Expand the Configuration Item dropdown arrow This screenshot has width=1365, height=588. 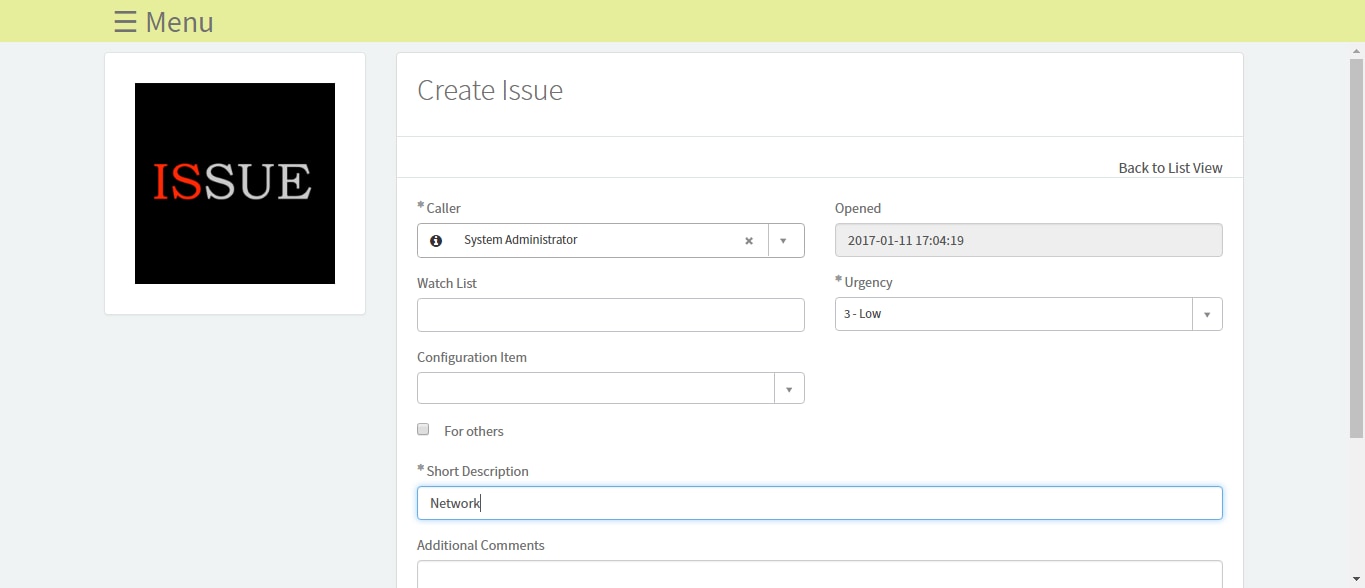click(789, 388)
